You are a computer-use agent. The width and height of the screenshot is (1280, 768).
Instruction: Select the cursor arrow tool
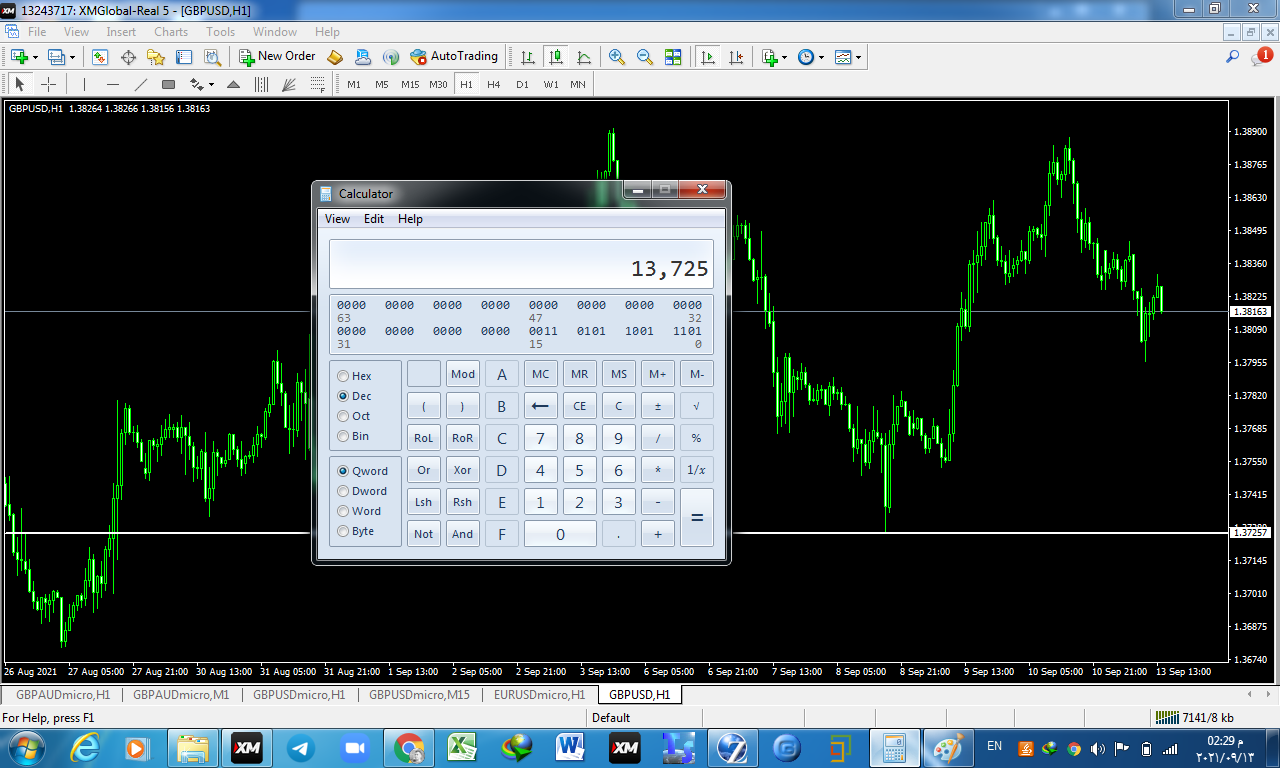point(19,85)
